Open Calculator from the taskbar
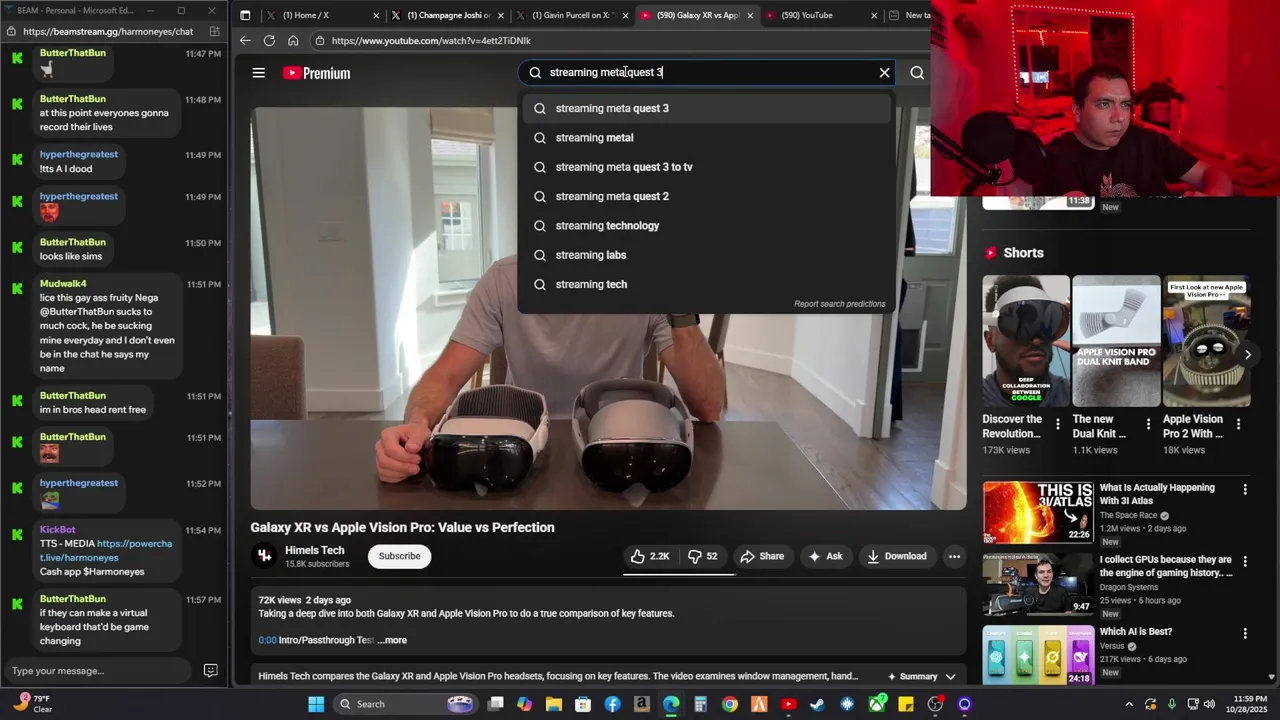The image size is (1280, 720). point(701,704)
